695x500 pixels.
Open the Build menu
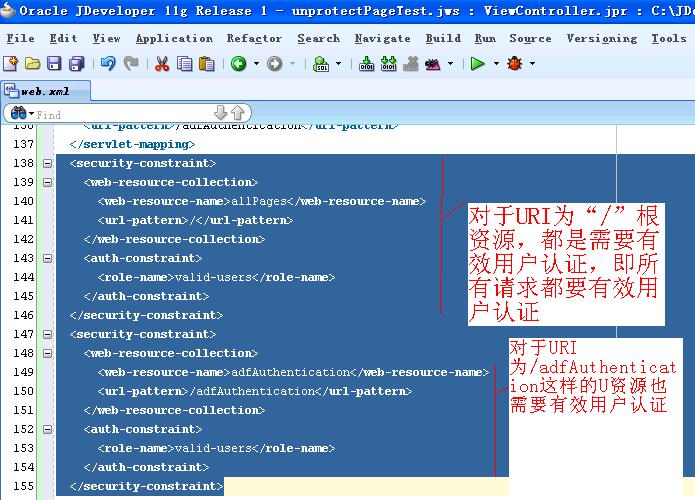tap(443, 39)
